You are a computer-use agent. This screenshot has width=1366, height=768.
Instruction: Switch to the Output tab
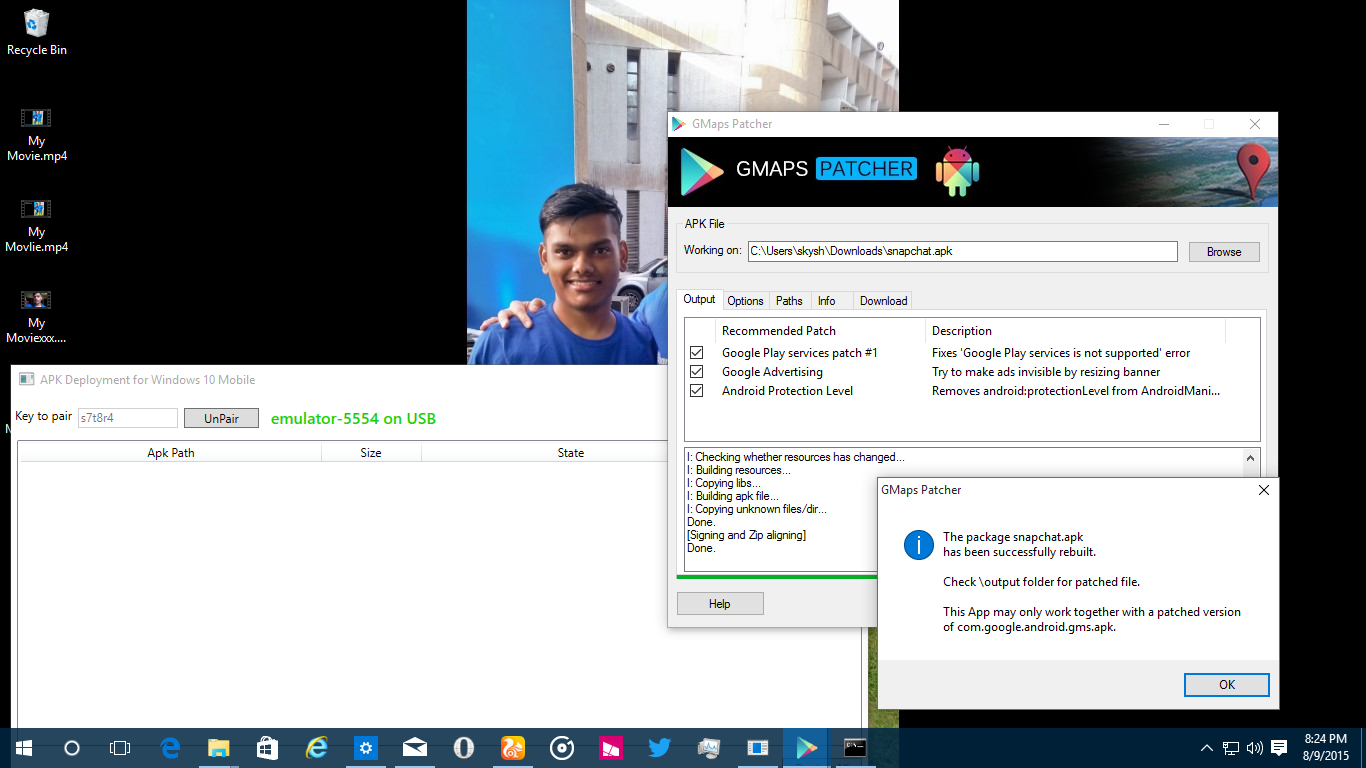tap(699, 300)
